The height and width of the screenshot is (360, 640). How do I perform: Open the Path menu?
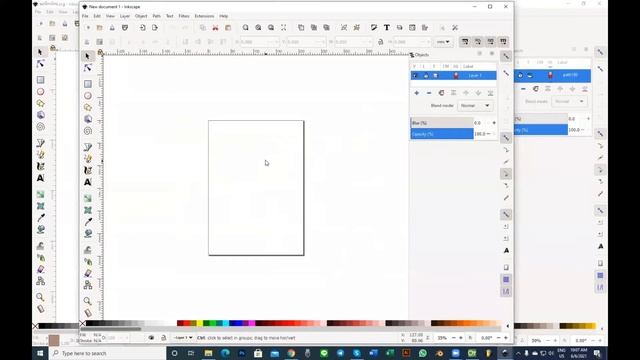156,16
